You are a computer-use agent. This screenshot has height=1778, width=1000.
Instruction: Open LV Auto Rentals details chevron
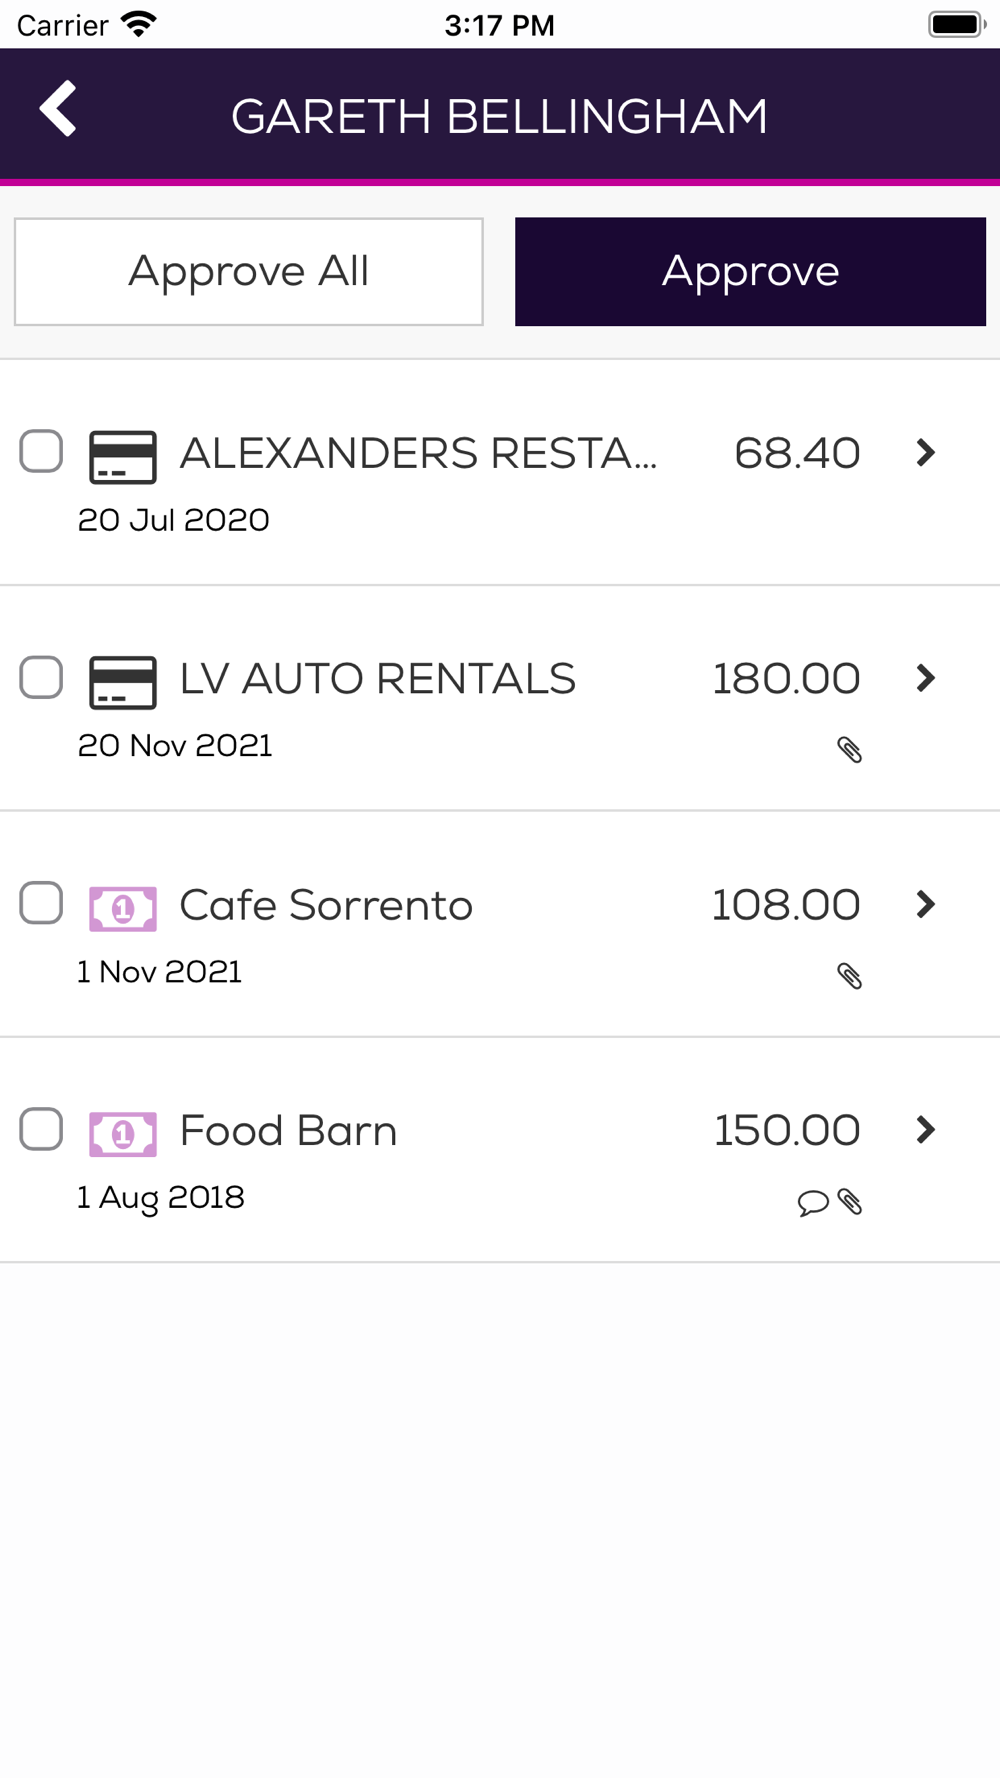(x=926, y=679)
